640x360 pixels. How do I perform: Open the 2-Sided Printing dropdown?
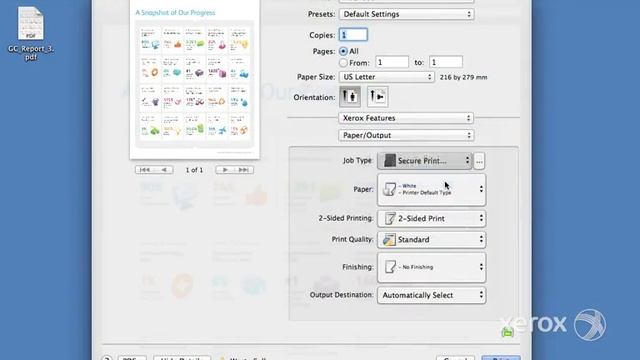pos(431,219)
